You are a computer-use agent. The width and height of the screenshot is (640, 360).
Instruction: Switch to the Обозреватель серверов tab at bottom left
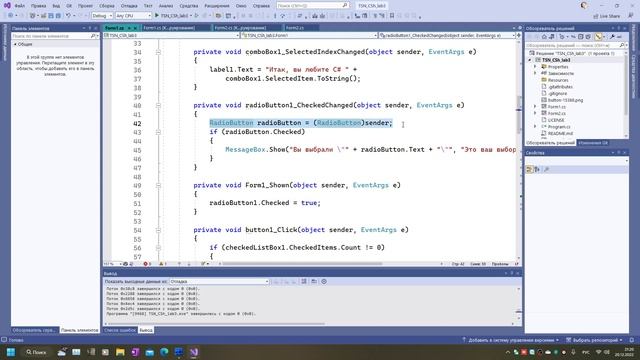[x=34, y=330]
